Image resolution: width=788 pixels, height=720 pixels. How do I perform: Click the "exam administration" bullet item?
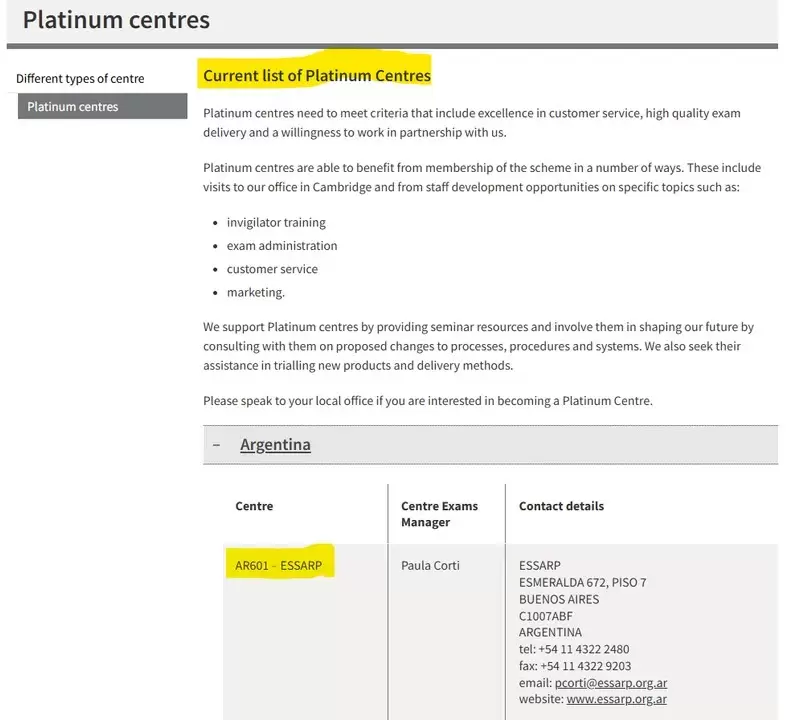click(282, 246)
